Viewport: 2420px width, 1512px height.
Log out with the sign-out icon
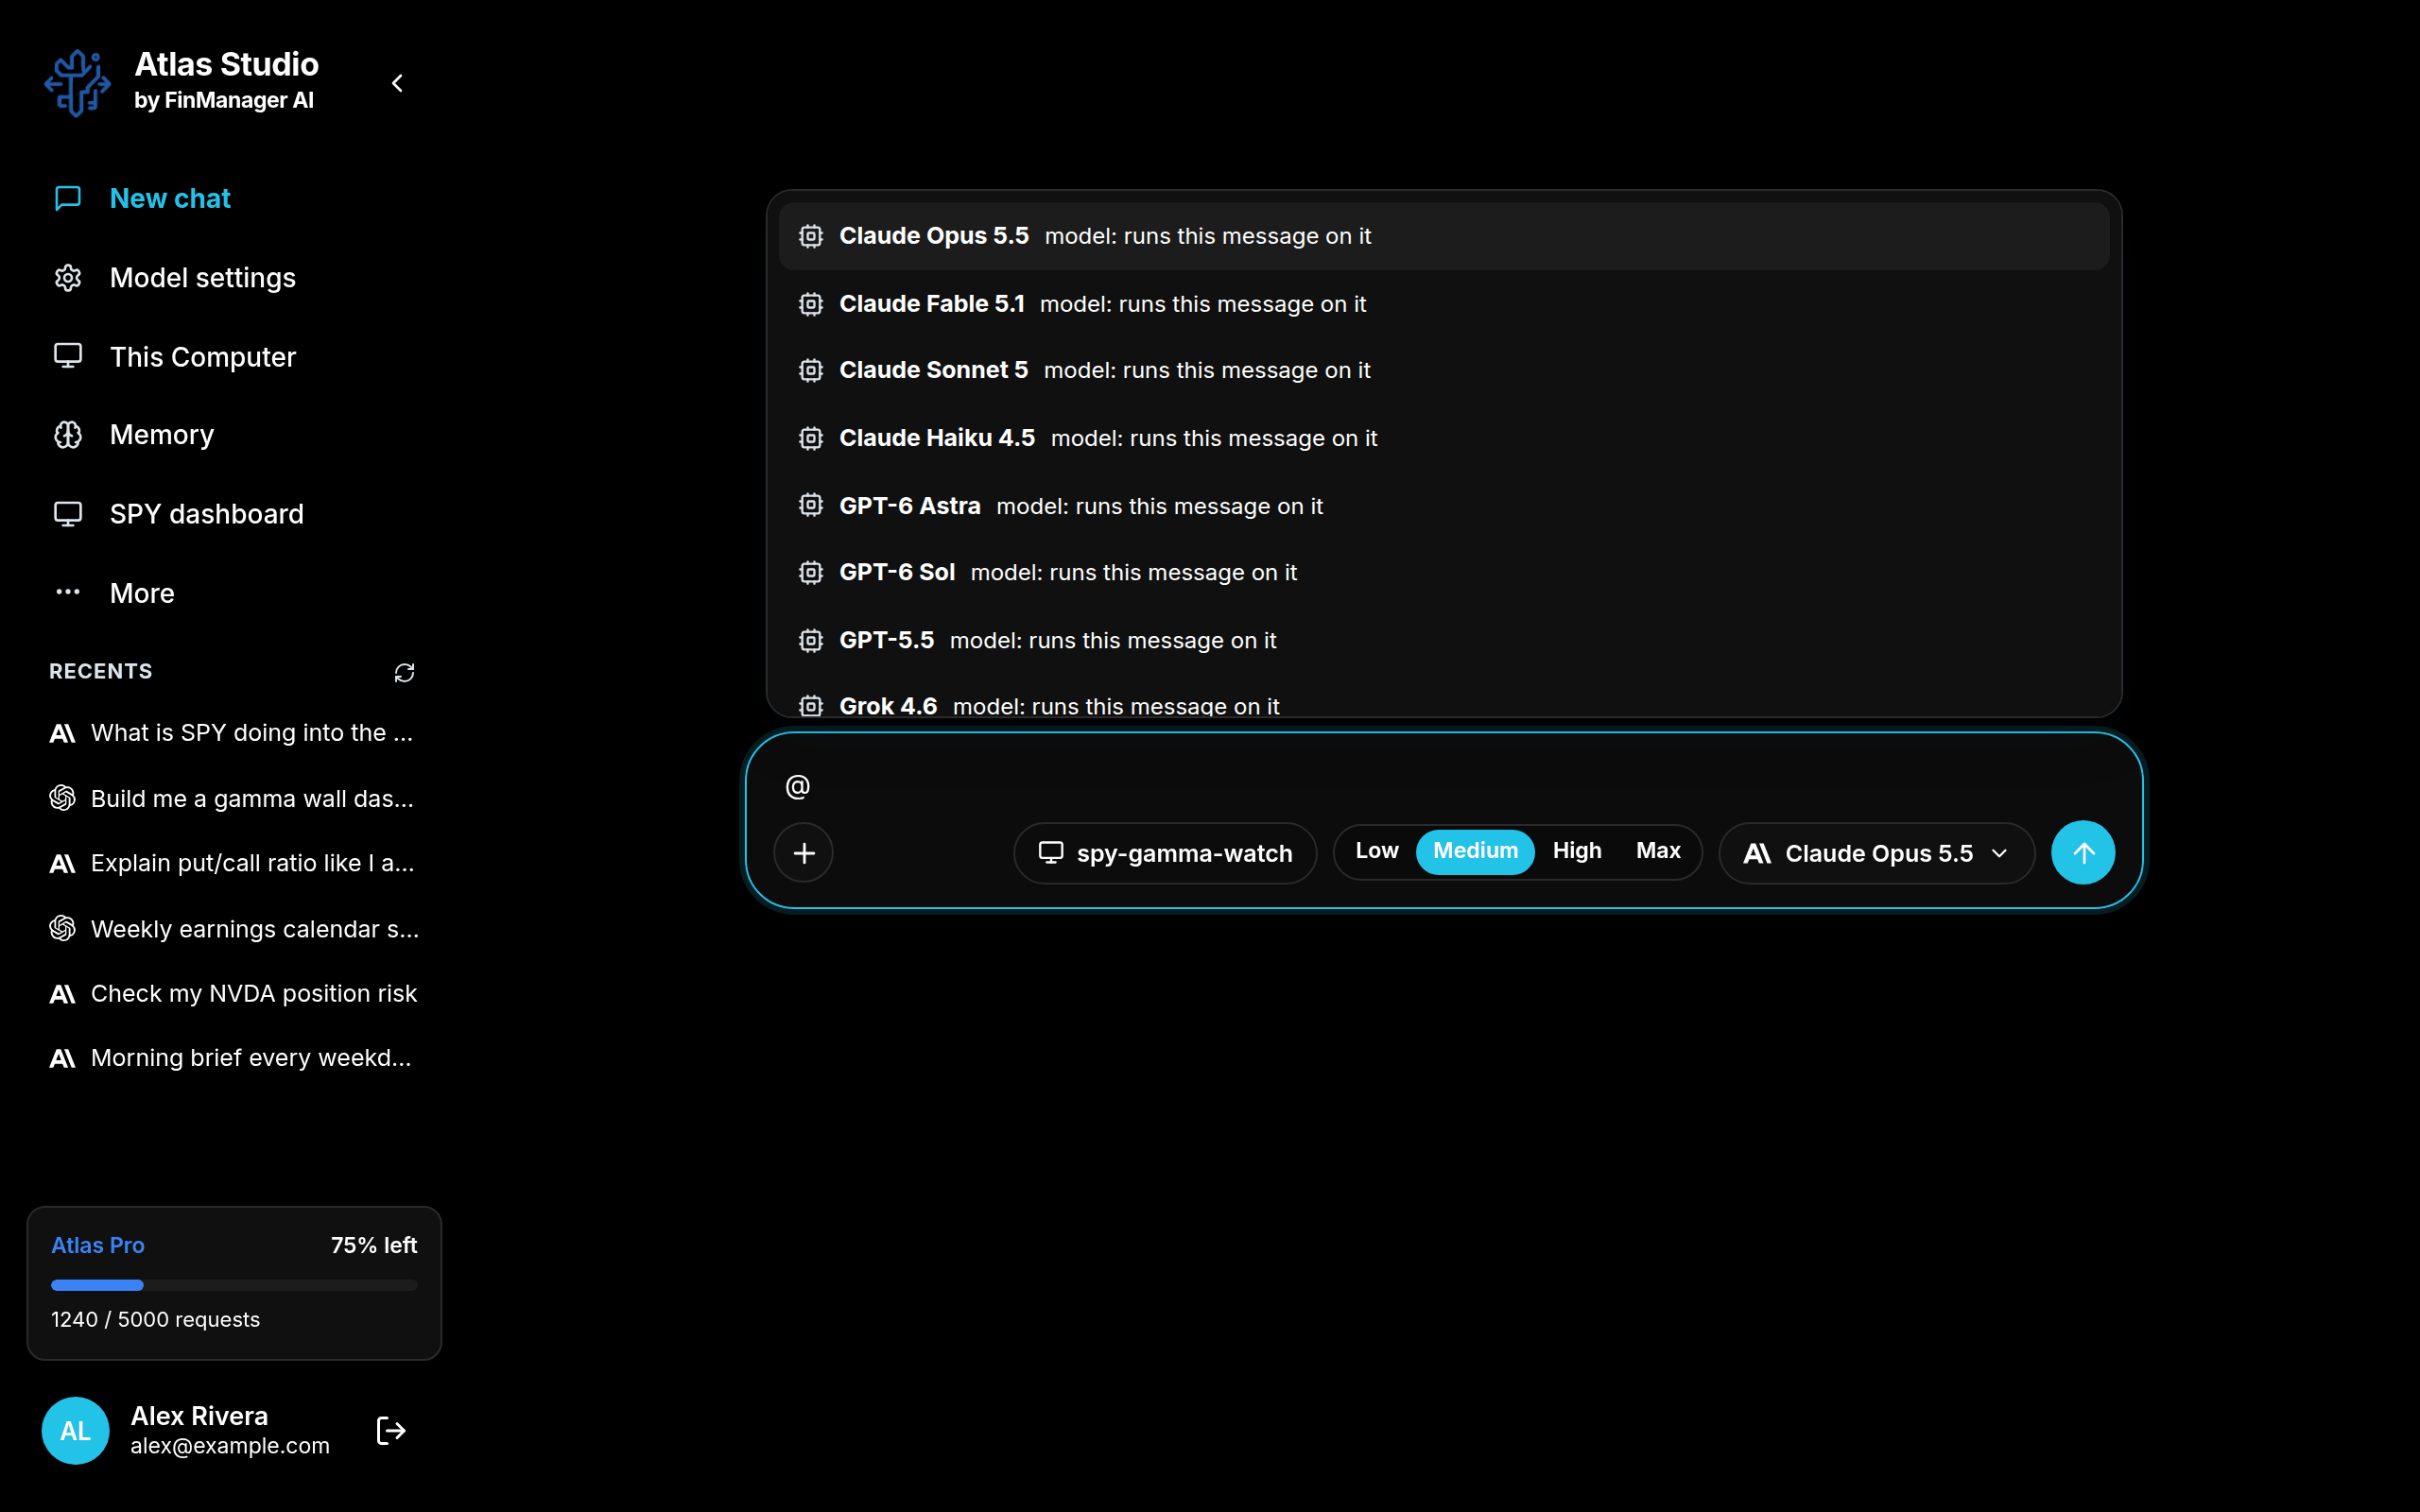391,1431
